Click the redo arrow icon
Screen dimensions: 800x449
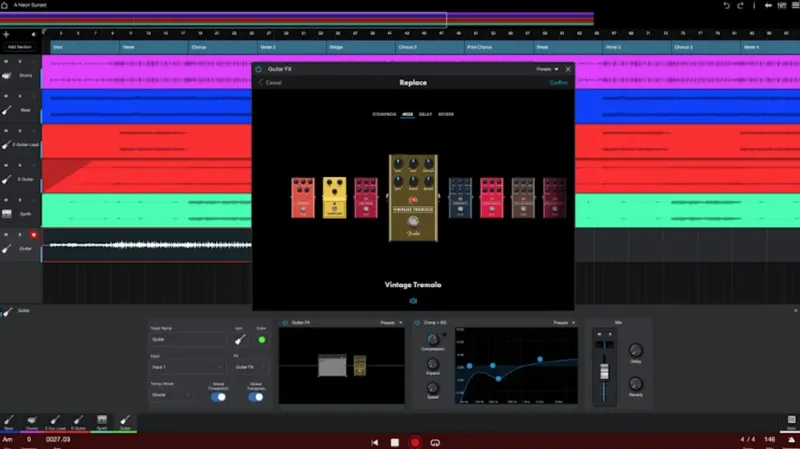[740, 5]
